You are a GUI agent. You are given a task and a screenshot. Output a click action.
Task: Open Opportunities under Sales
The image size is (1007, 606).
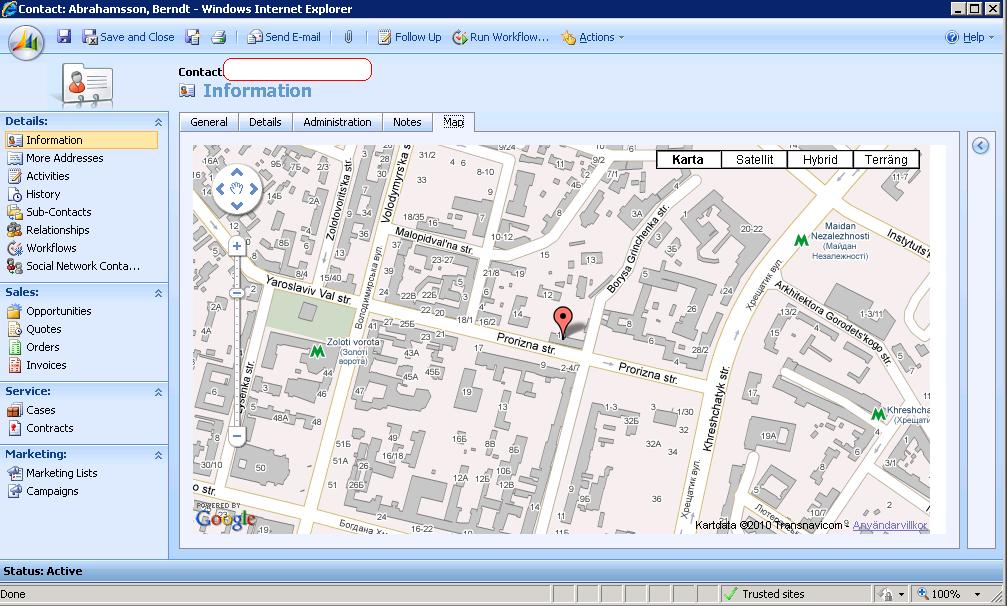[x=49, y=311]
